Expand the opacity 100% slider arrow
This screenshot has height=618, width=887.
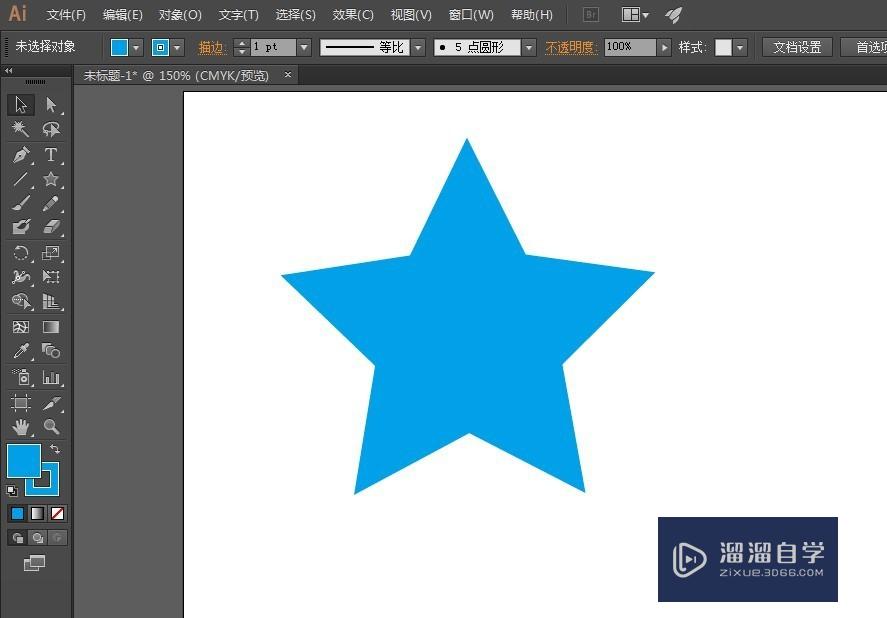pos(664,48)
